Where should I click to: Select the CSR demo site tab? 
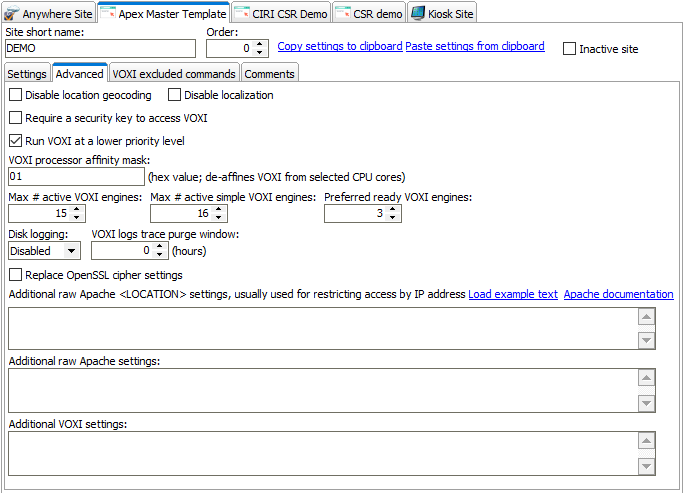pos(369,13)
